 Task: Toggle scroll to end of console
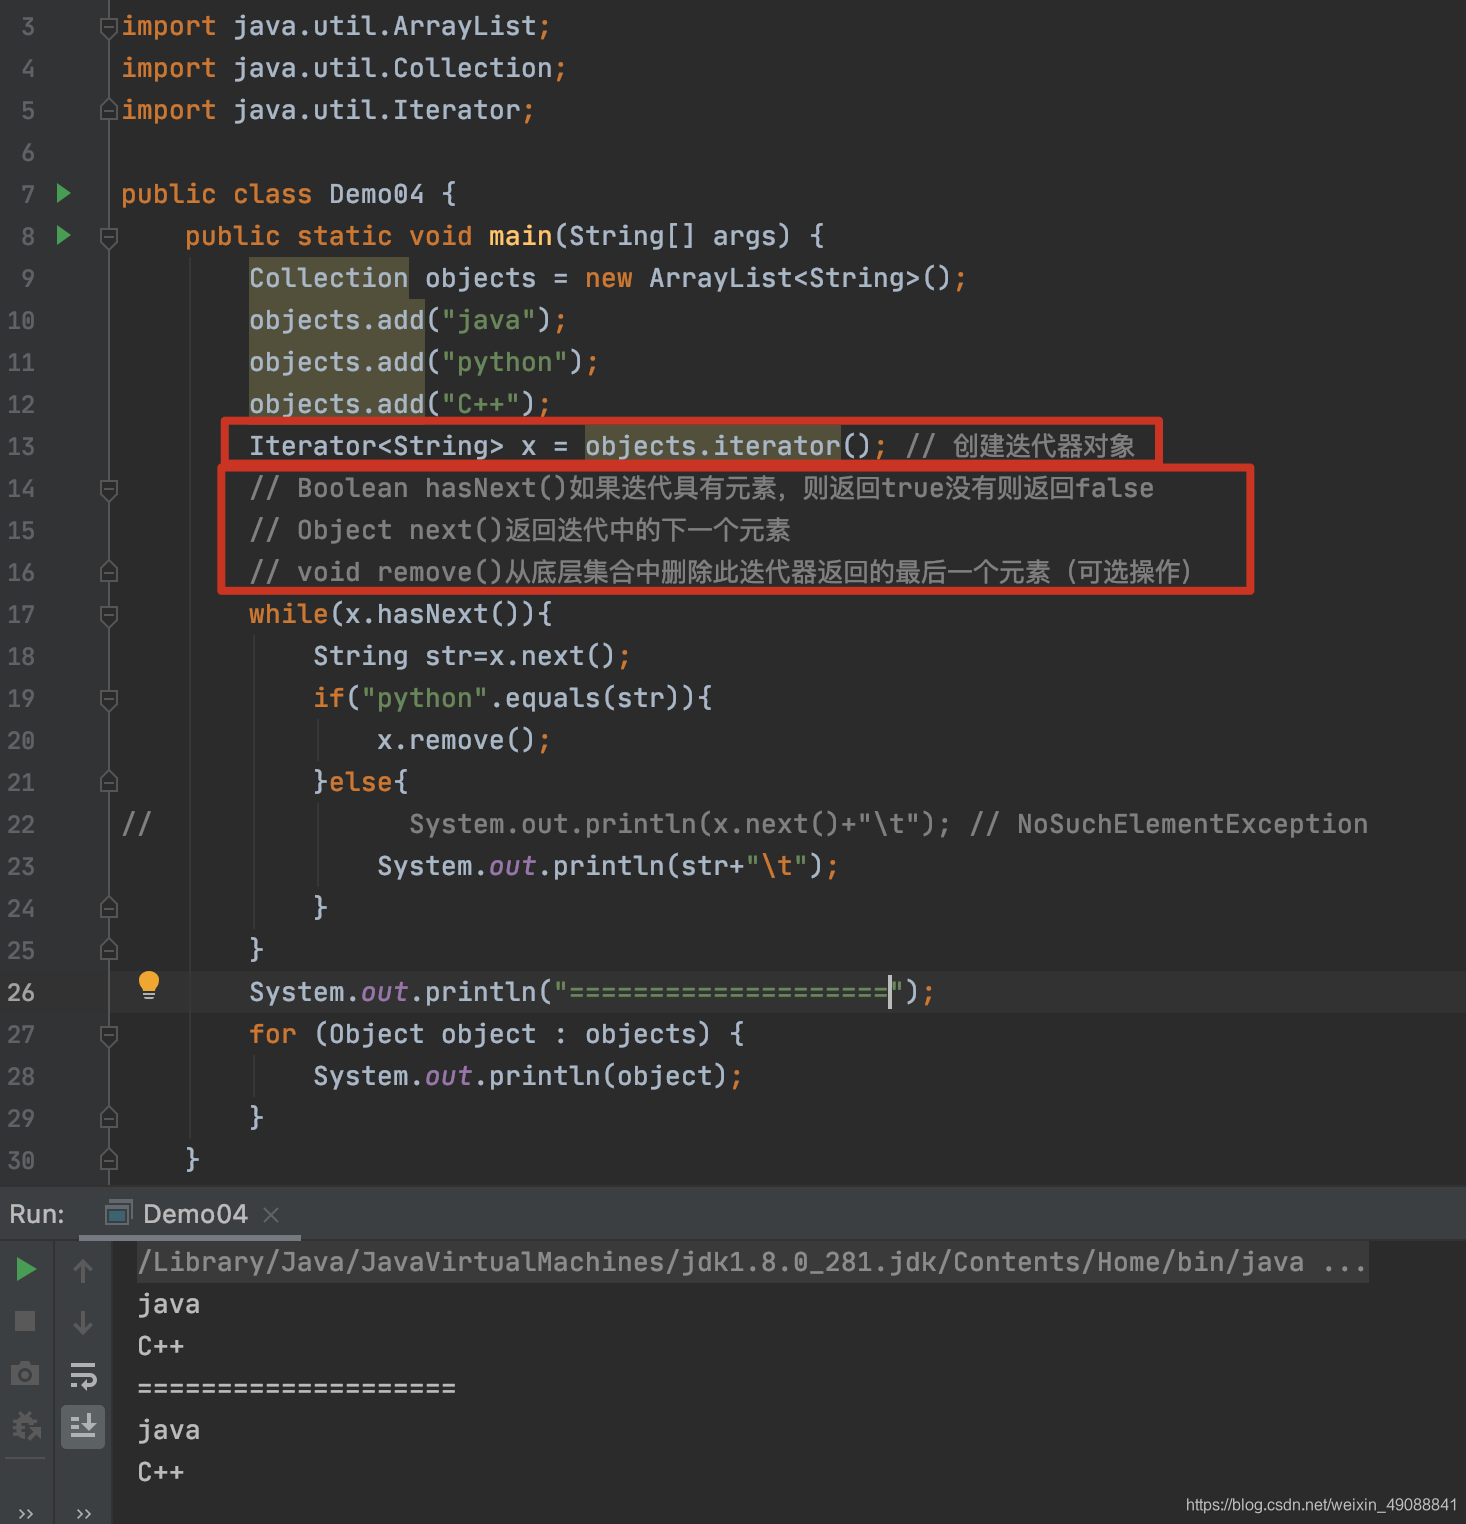(x=83, y=1426)
